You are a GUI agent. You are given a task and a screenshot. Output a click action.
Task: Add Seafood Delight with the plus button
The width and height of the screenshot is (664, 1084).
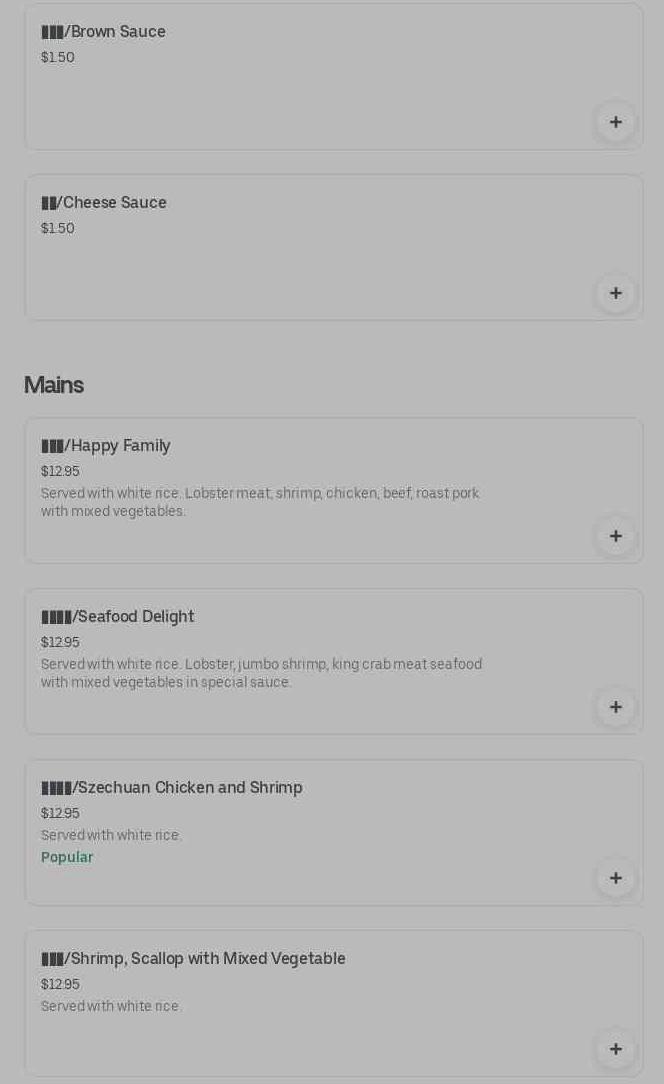615,707
